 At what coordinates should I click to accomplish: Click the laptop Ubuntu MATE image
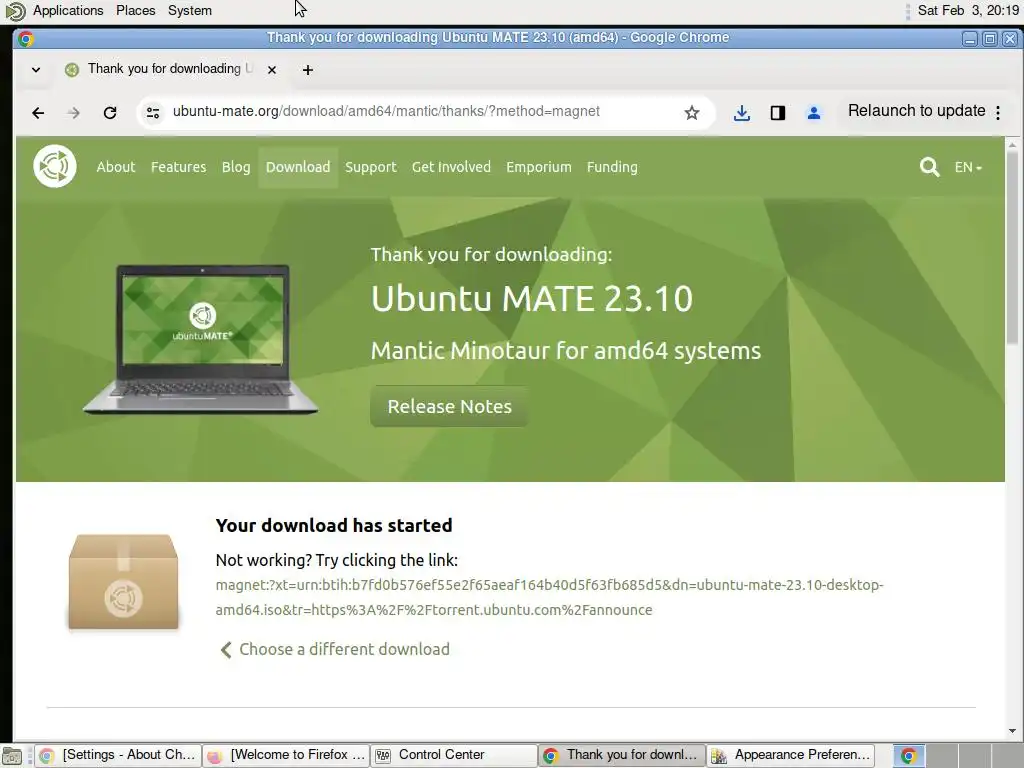click(x=201, y=339)
